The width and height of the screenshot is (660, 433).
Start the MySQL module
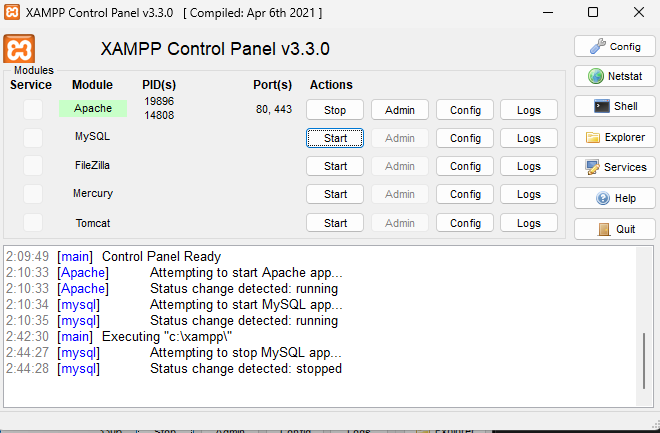pyautogui.click(x=335, y=138)
